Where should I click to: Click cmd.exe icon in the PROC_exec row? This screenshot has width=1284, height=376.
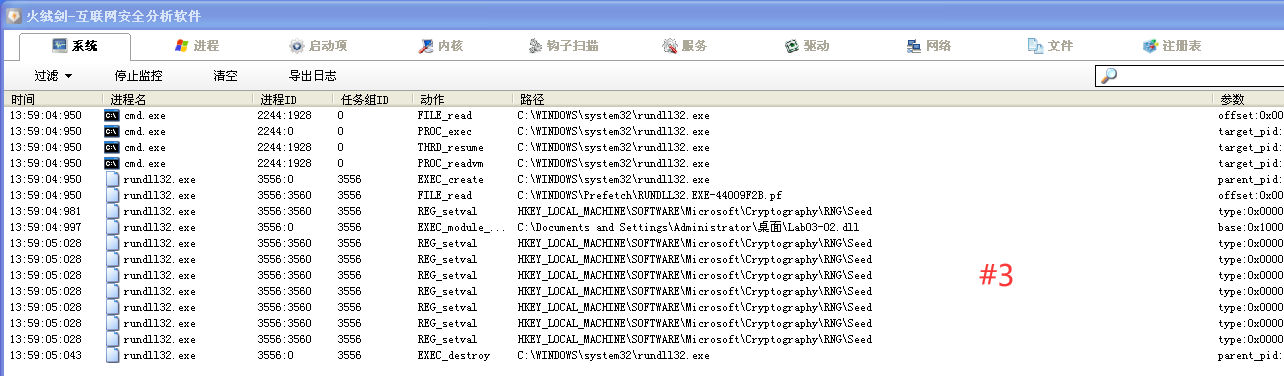tap(112, 131)
